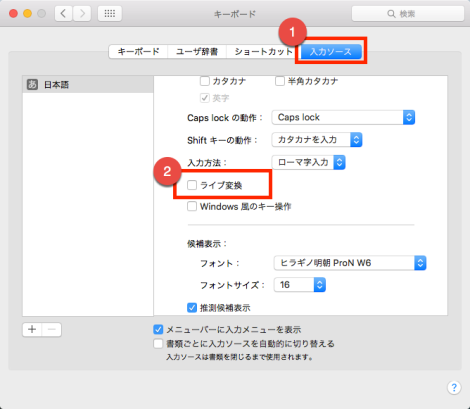Screen dimensions: 470x409
Task: Remove input source with minus button
Action: coord(52,329)
